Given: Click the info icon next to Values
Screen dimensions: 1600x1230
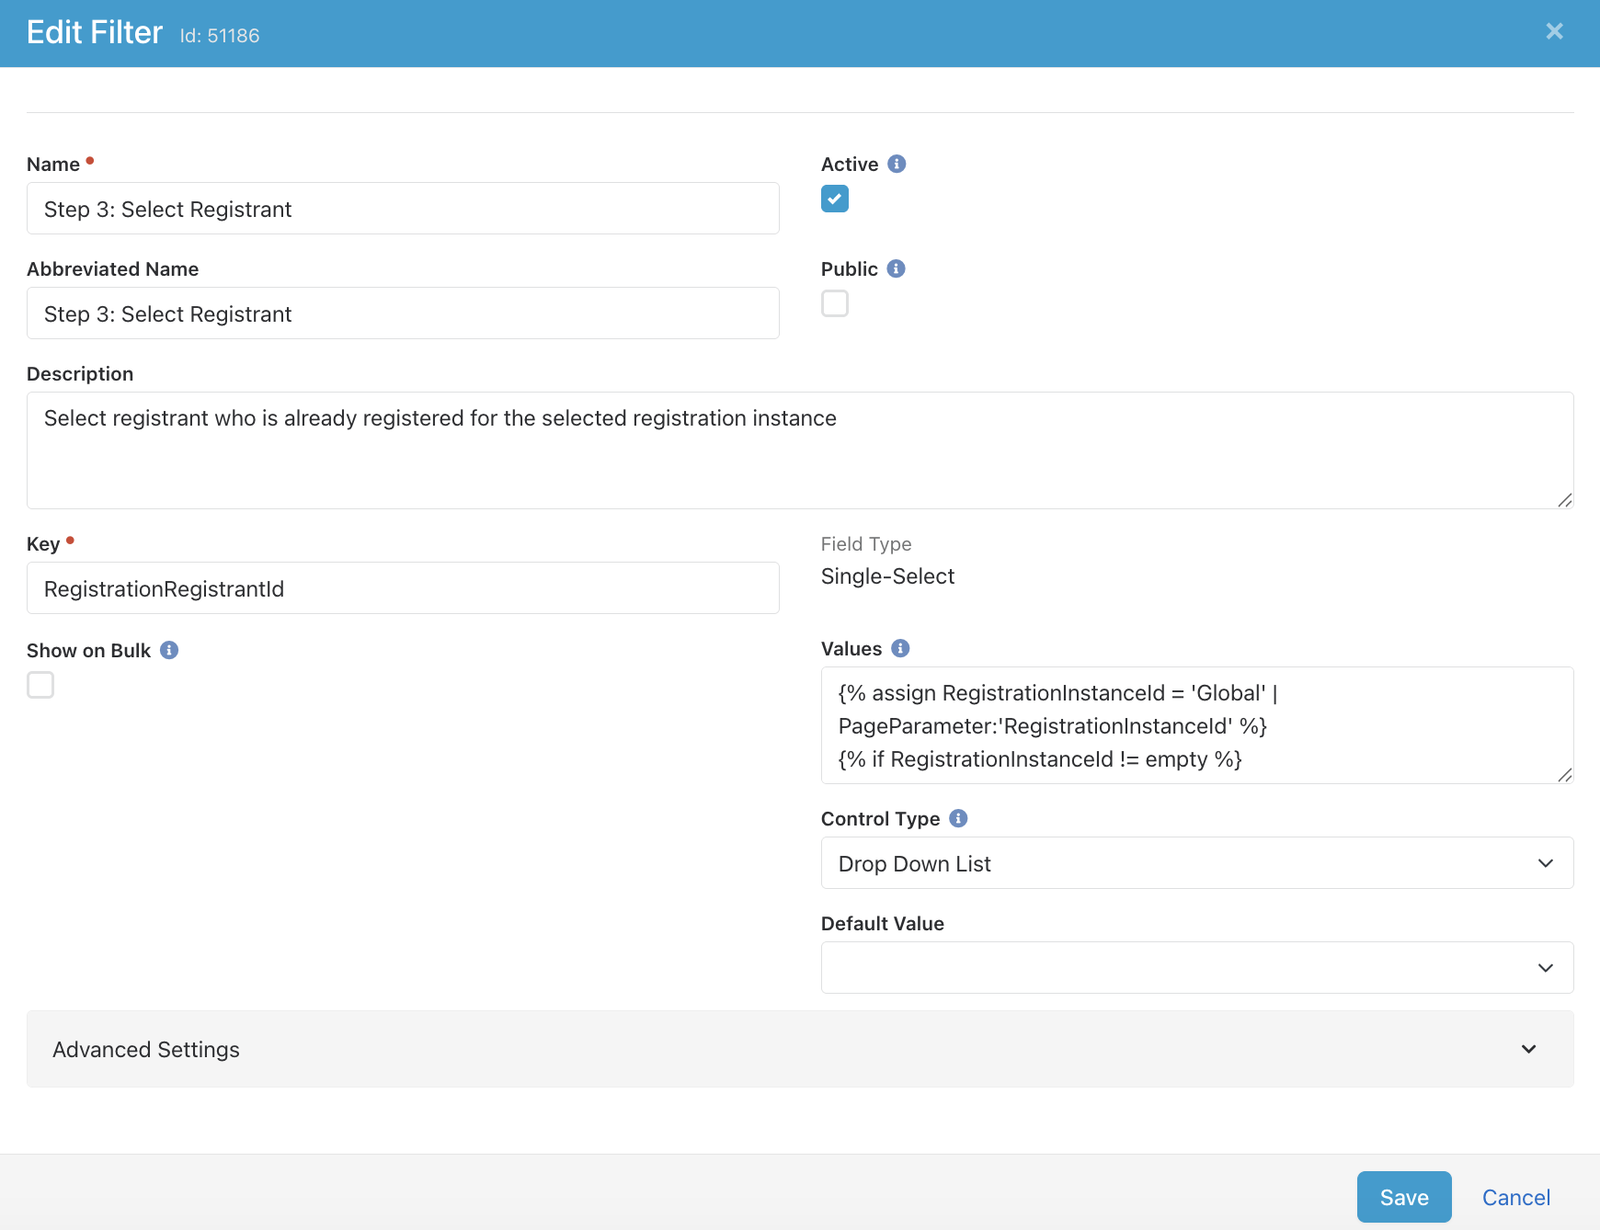Looking at the screenshot, I should pos(900,648).
